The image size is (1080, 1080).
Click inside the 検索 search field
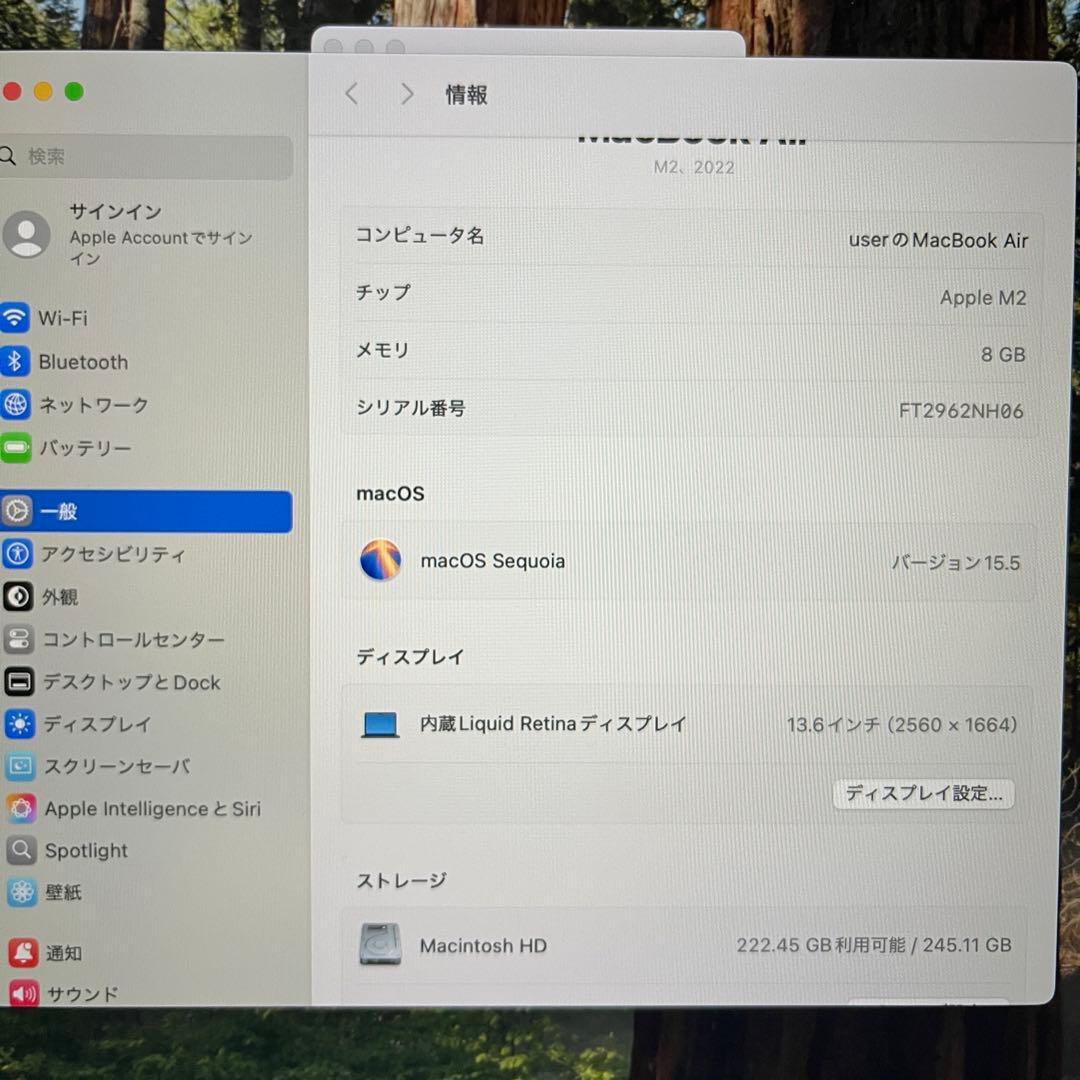[146, 157]
